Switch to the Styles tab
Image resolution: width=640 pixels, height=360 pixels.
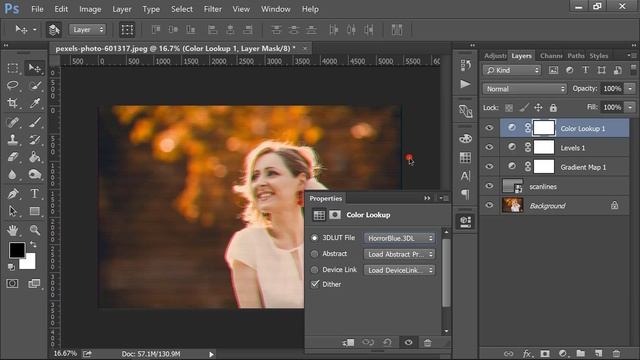599,56
